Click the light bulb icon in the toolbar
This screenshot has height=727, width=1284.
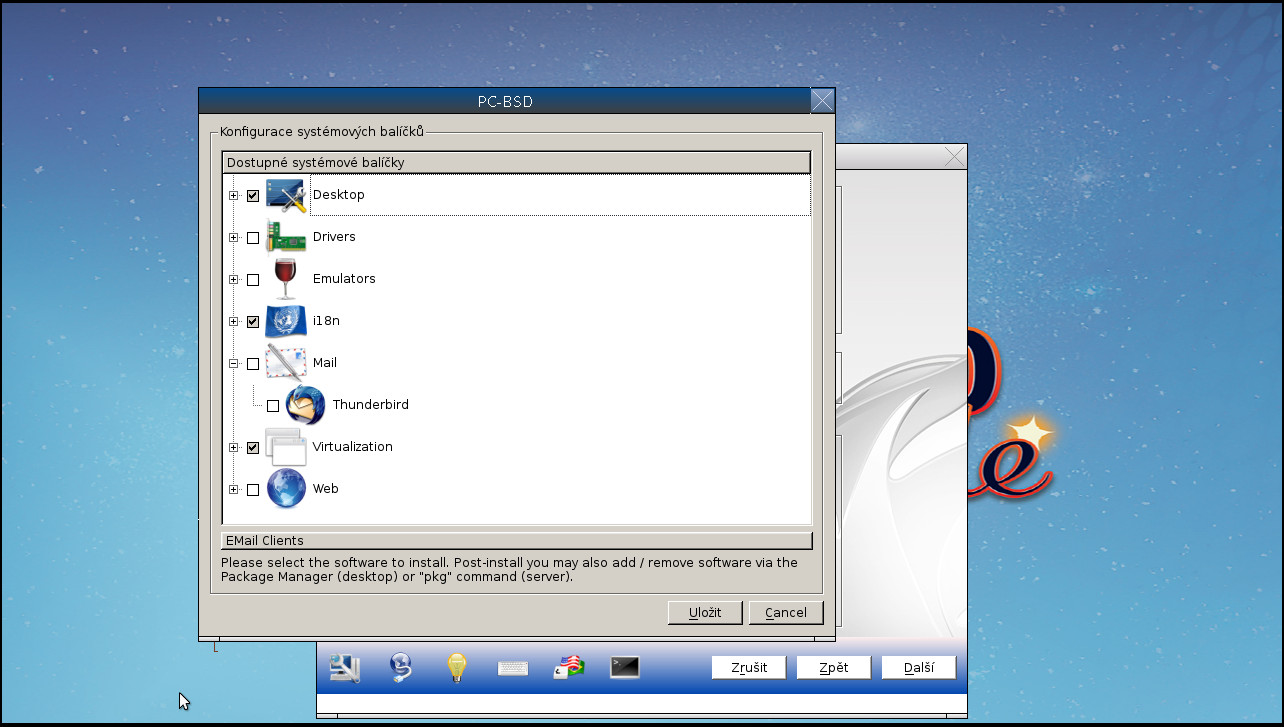(457, 667)
